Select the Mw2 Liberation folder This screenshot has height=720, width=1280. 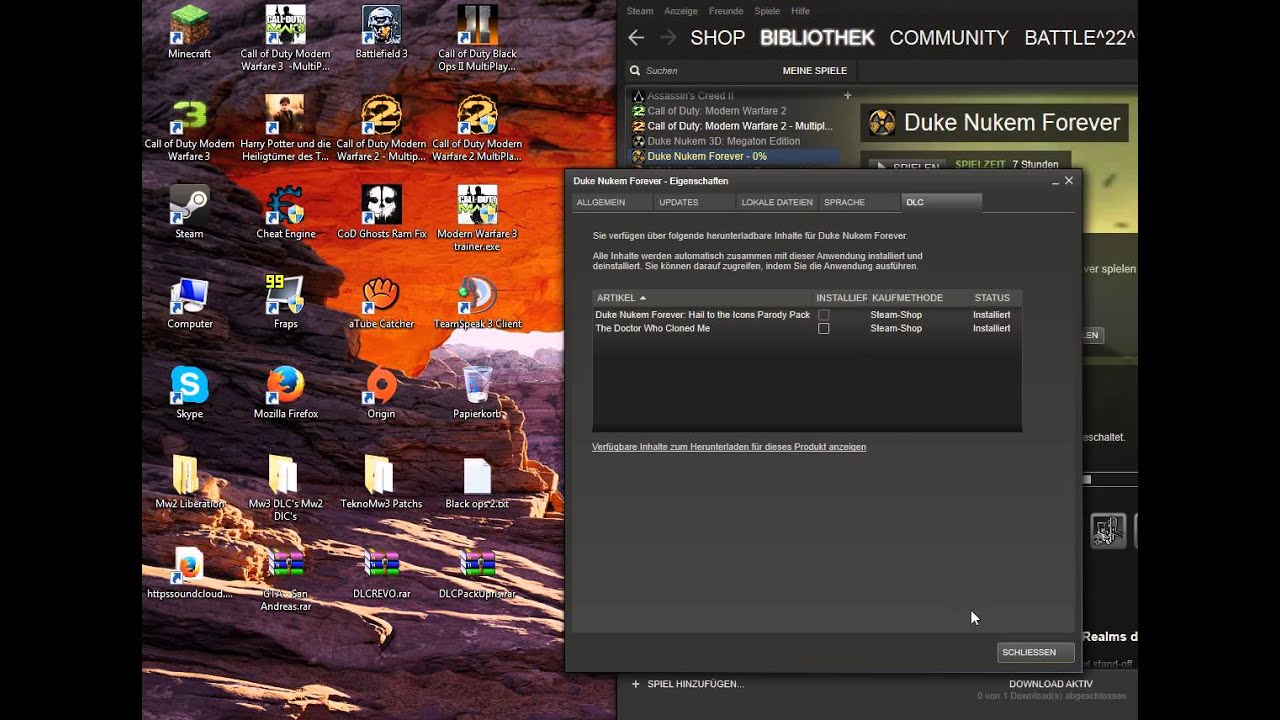click(189, 483)
